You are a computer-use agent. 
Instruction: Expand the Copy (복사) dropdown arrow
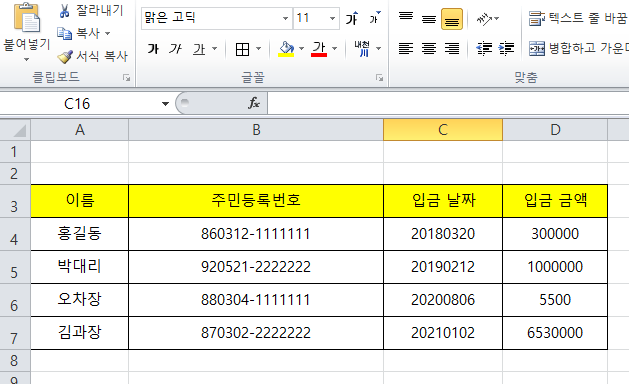pos(108,33)
